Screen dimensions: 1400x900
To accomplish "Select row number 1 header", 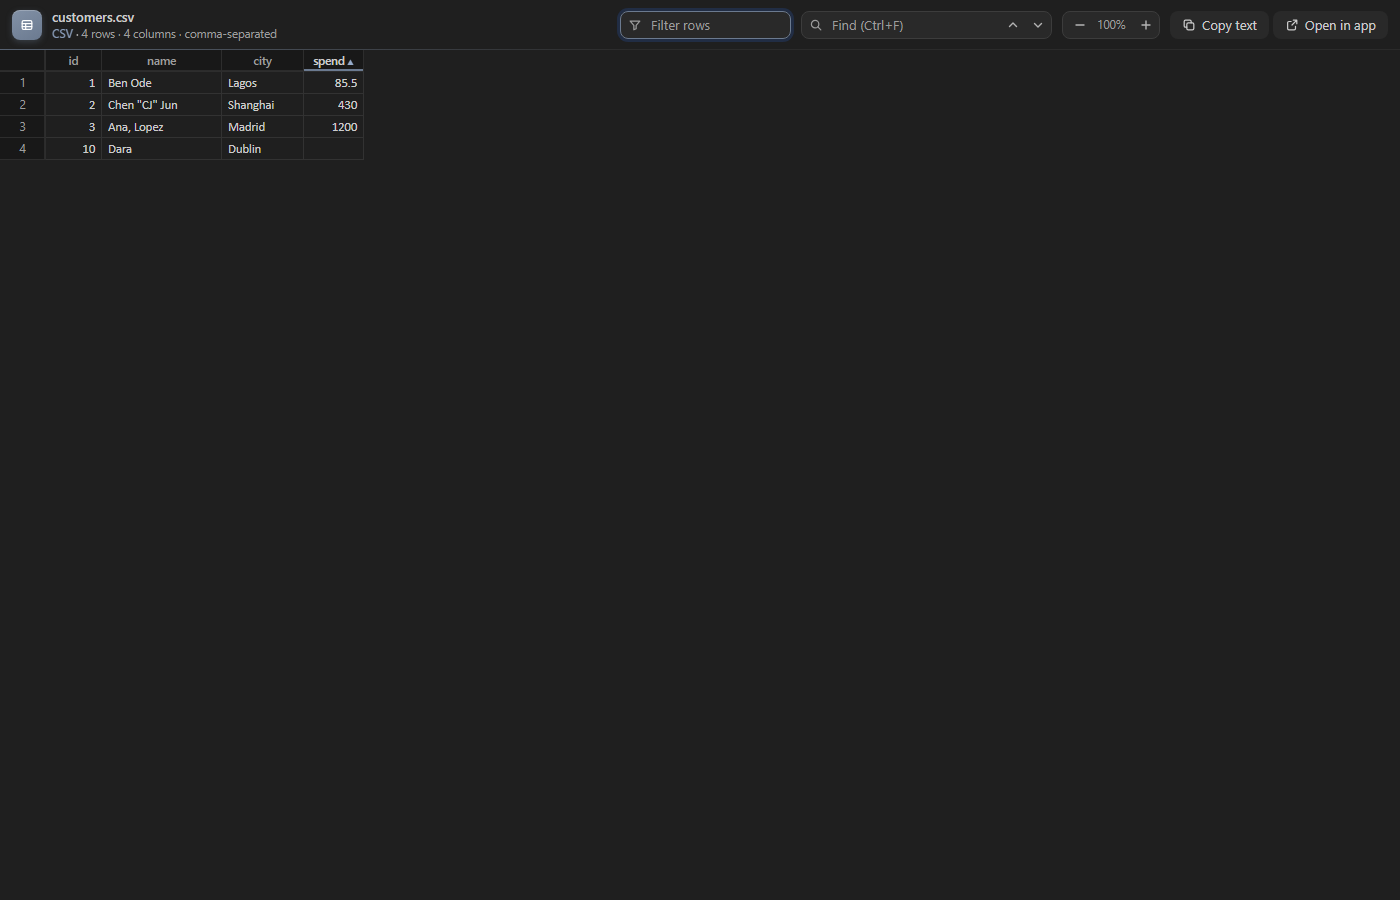I will 22,83.
